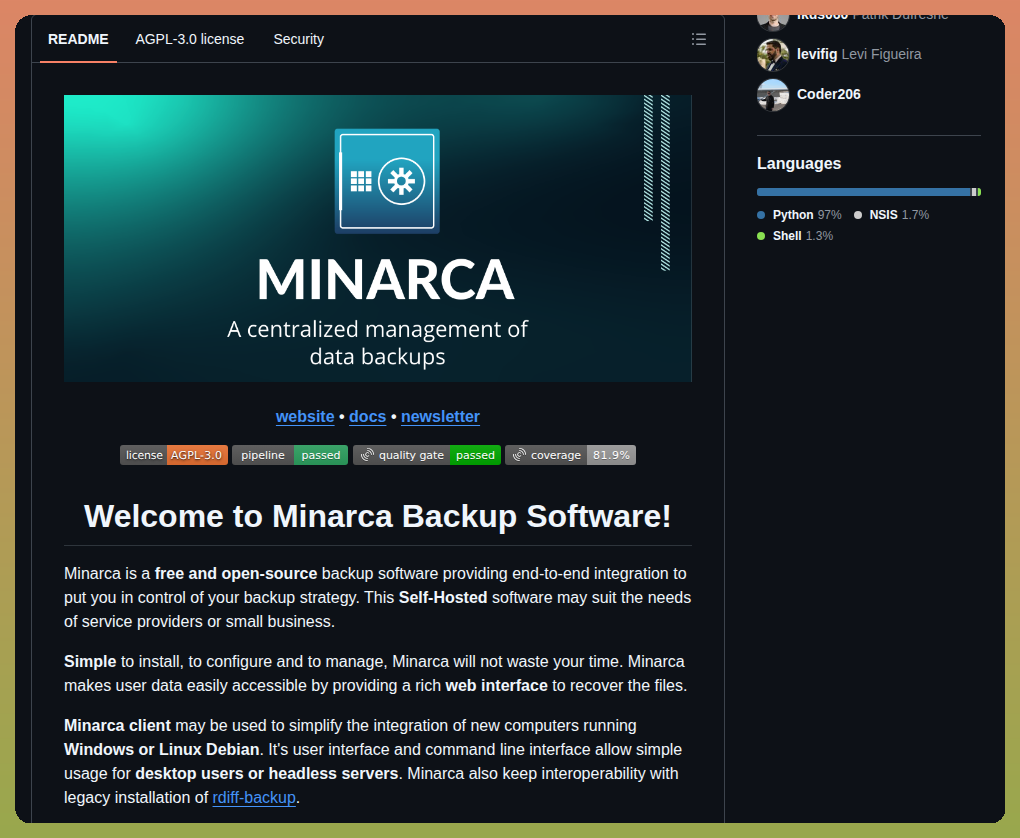Viewport: 1020px width, 838px height.
Task: Open the rdiff-backup link
Action: 254,797
